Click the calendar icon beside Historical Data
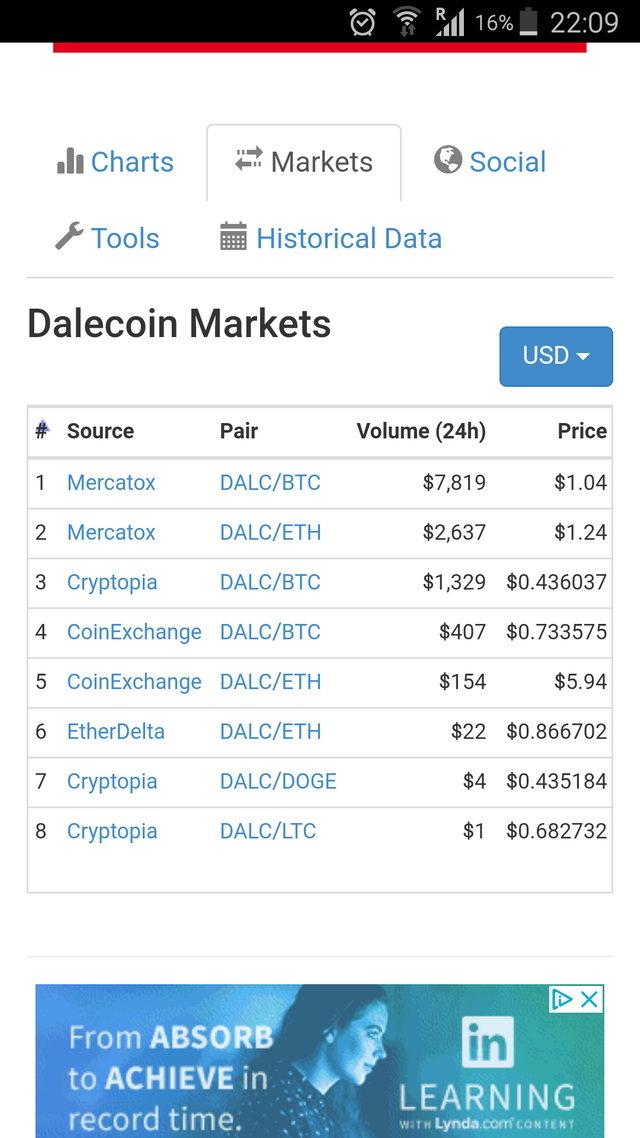Image resolution: width=640 pixels, height=1138 pixels. (233, 238)
